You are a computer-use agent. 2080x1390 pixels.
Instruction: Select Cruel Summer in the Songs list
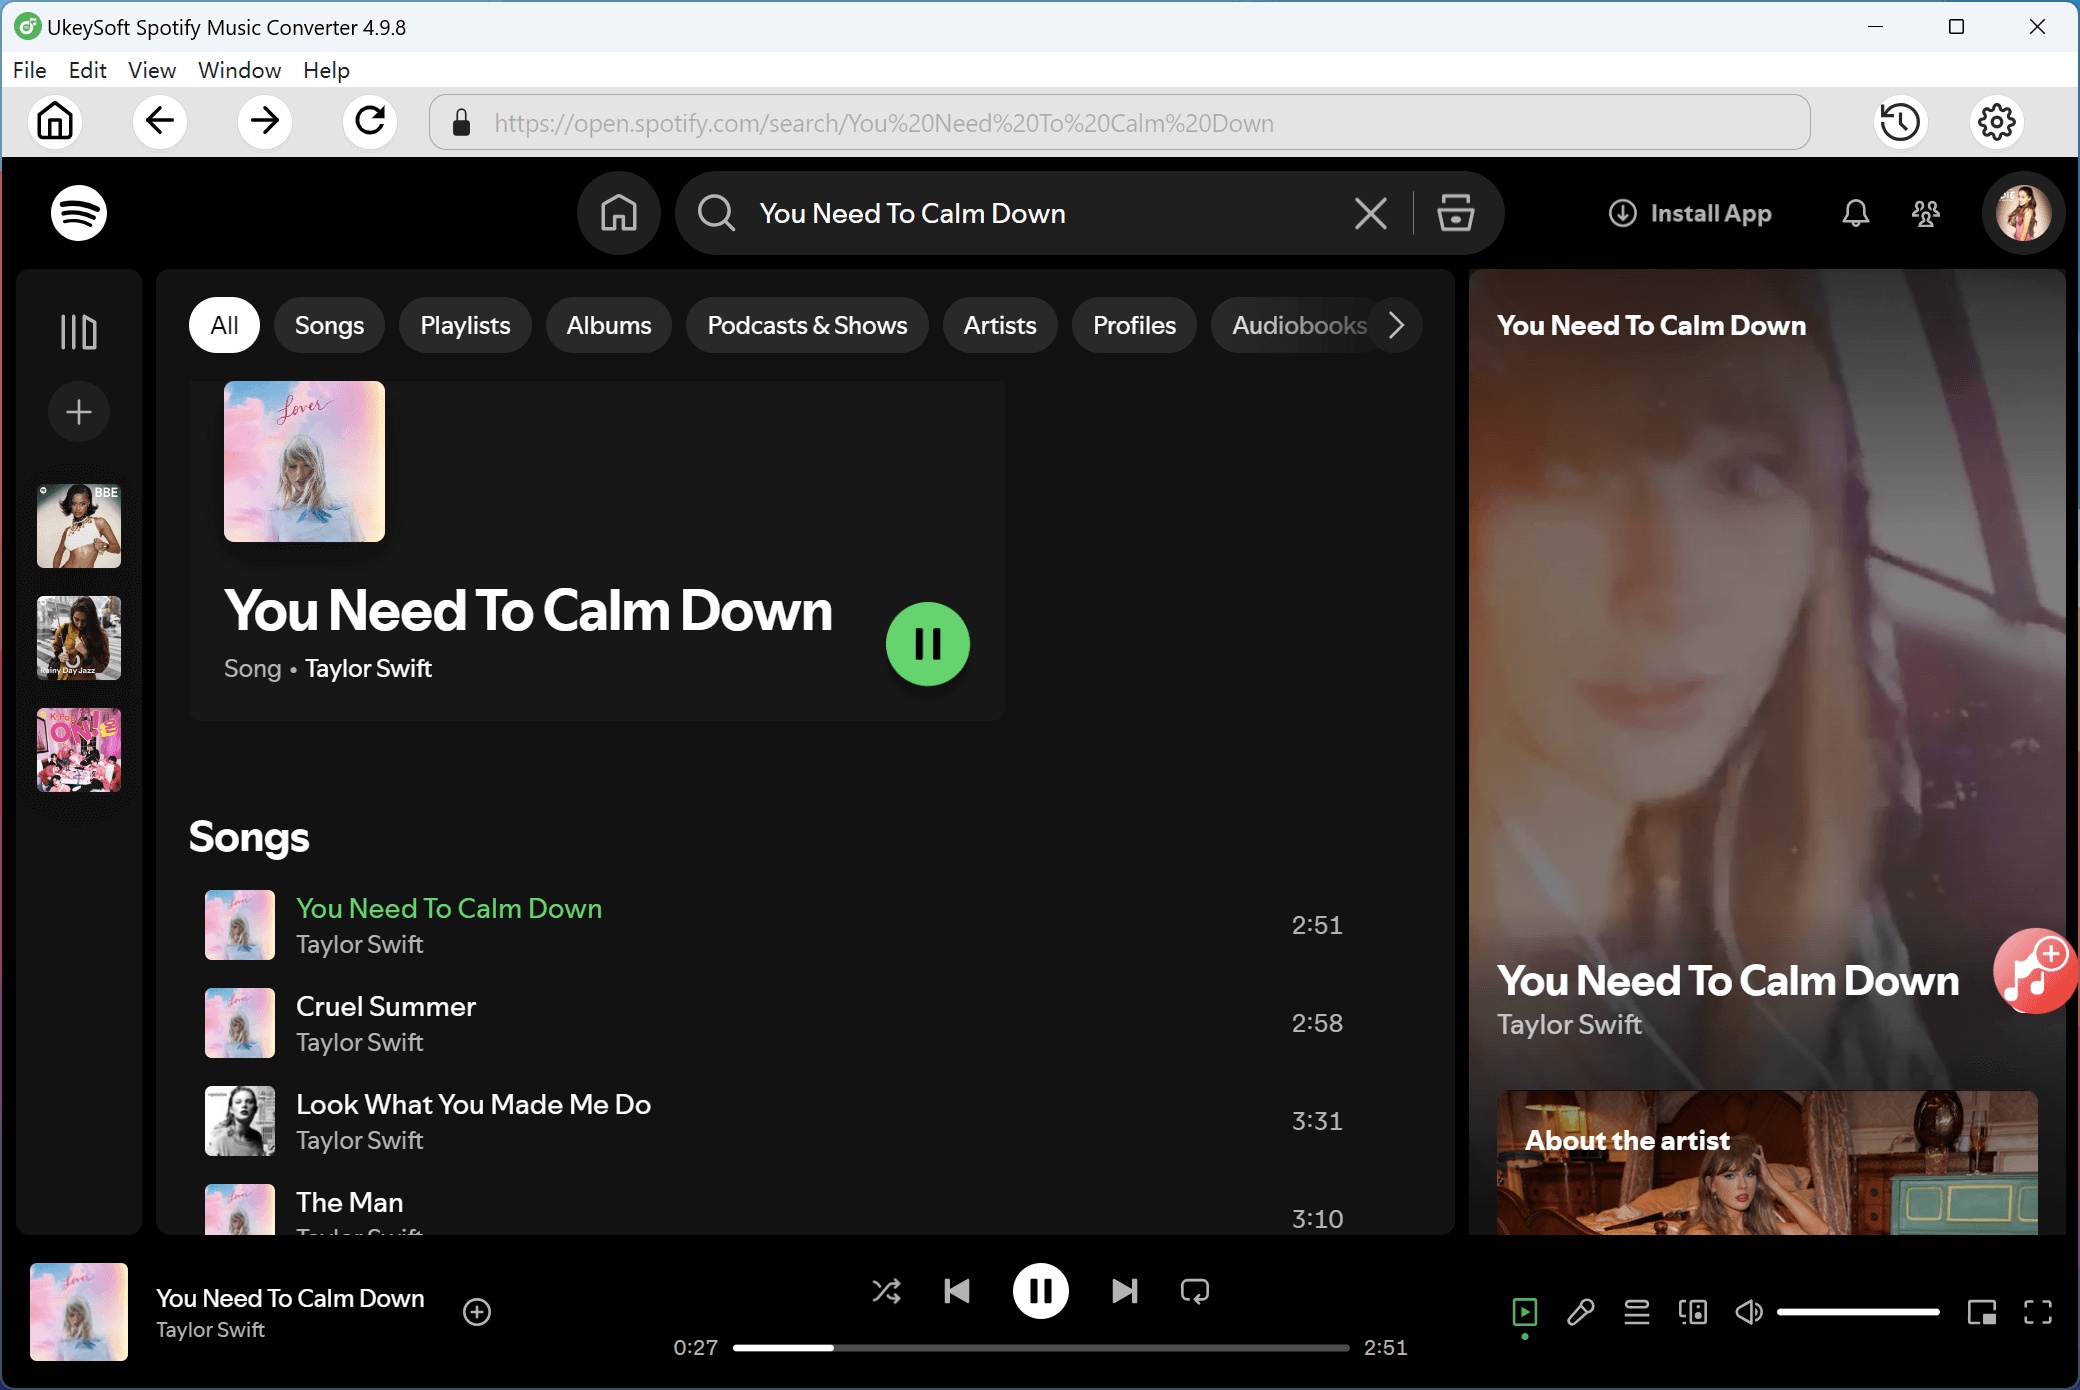coord(386,1006)
